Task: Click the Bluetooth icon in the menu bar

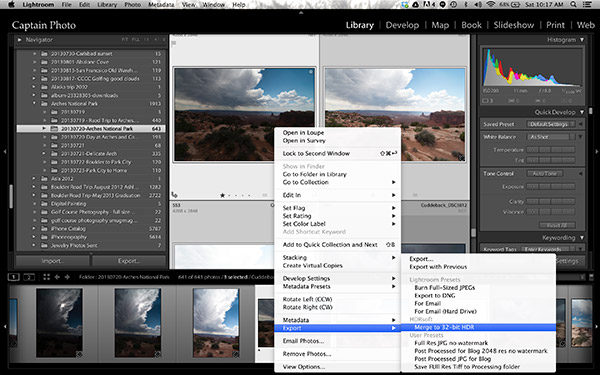Action: (466, 5)
